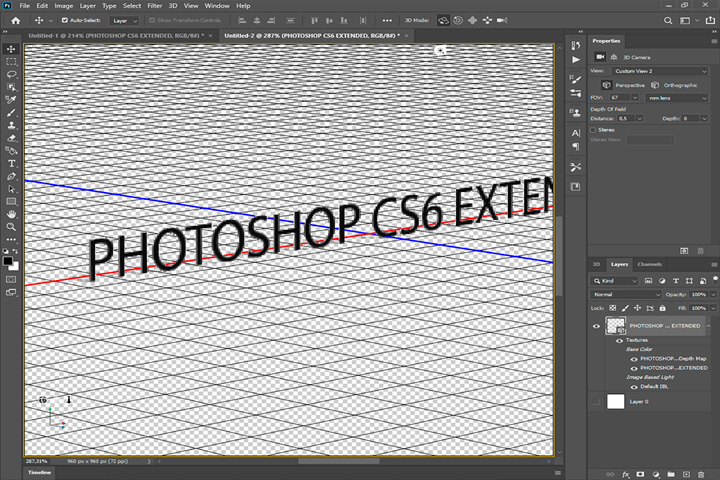Toggle the Auto-Select checkbox

(65, 20)
